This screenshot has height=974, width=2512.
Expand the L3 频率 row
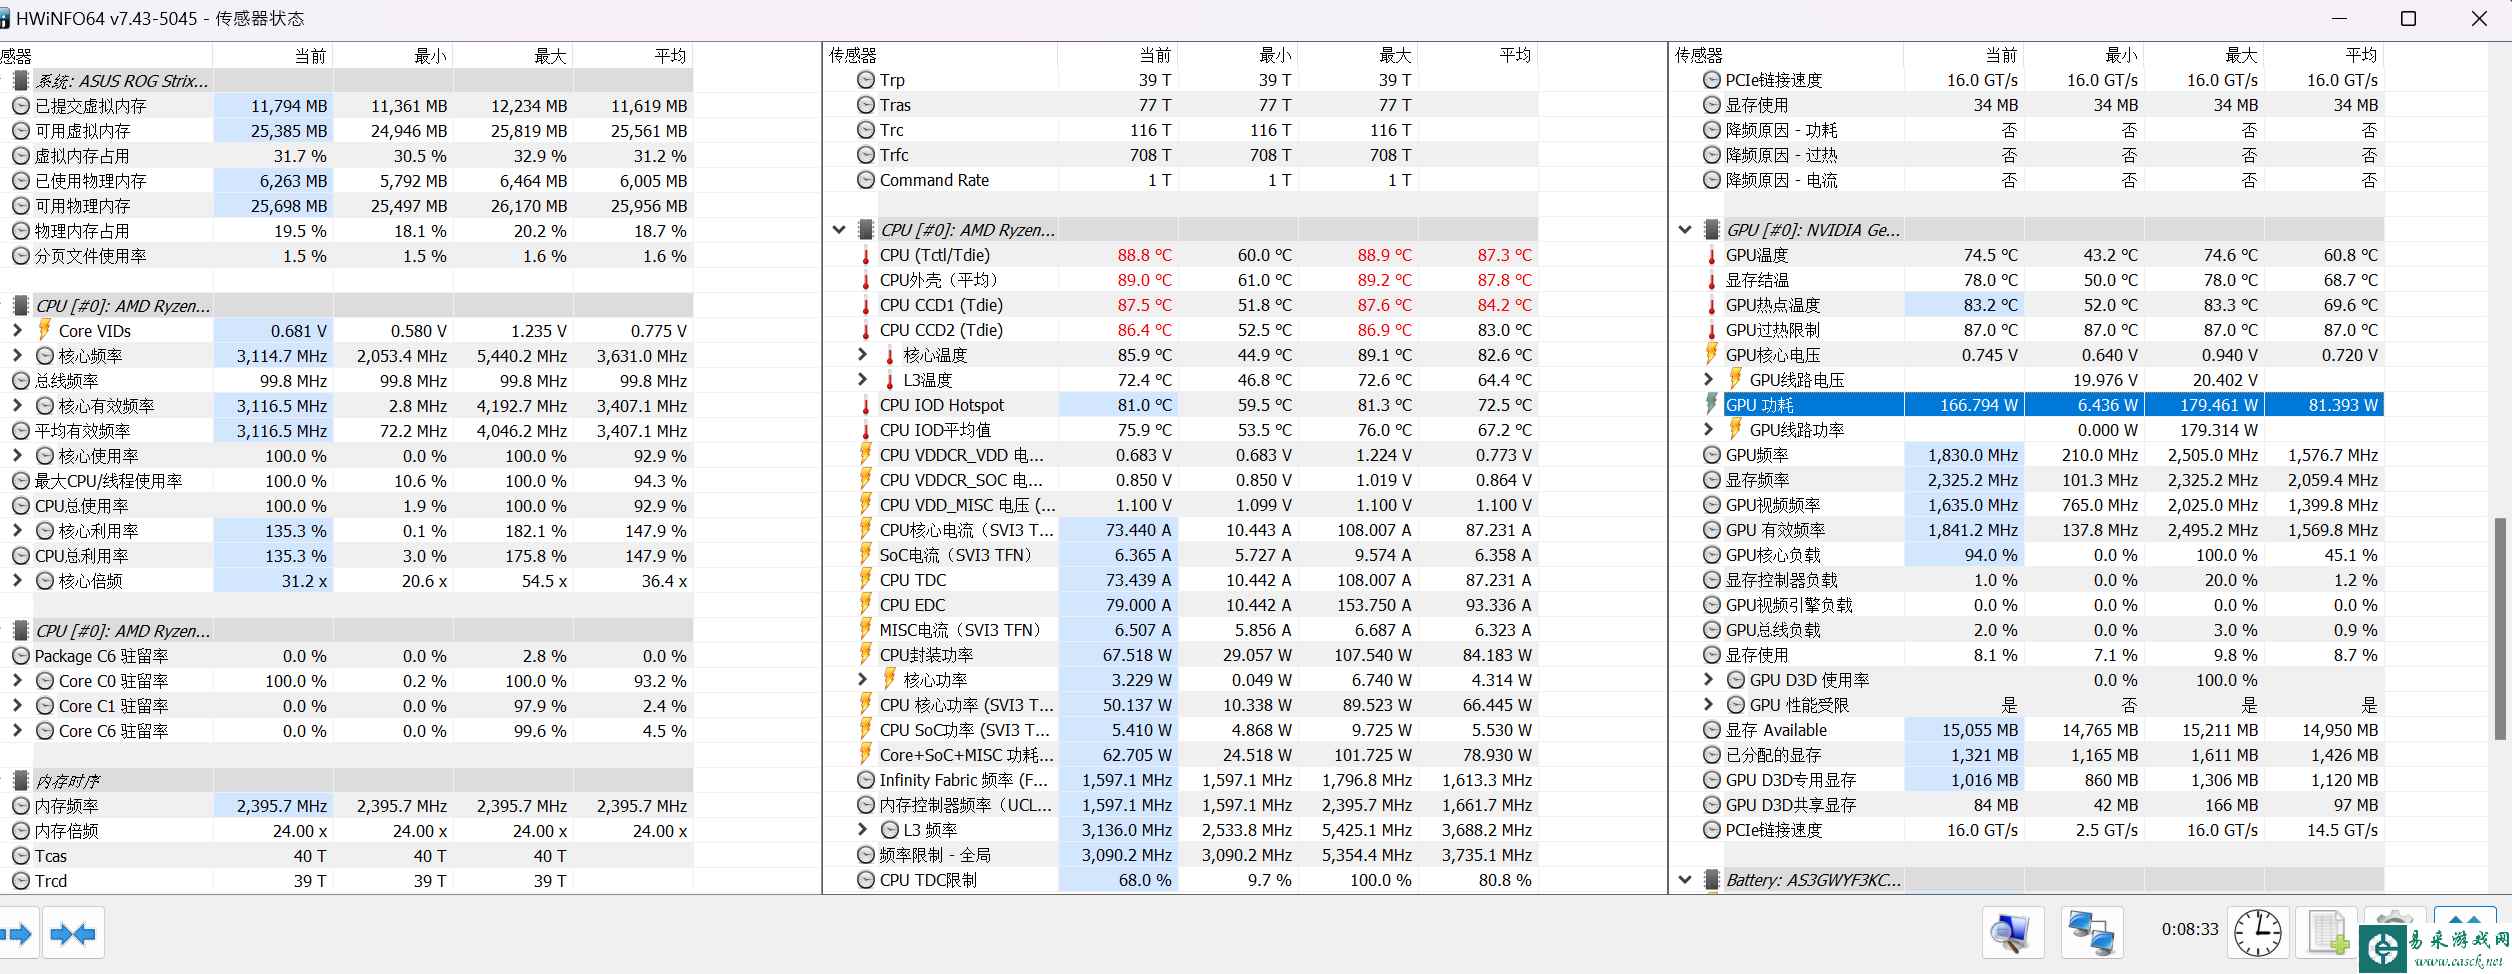(x=863, y=829)
